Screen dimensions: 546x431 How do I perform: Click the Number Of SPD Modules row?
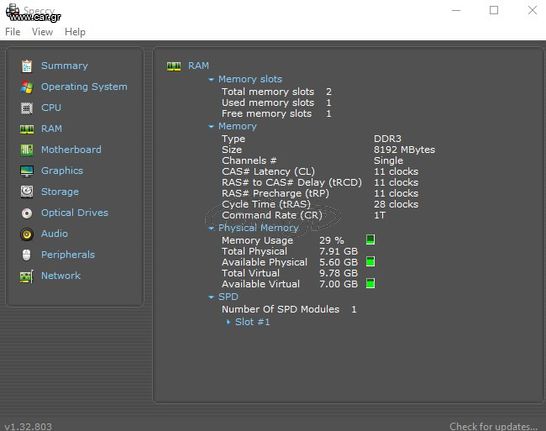click(x=289, y=309)
